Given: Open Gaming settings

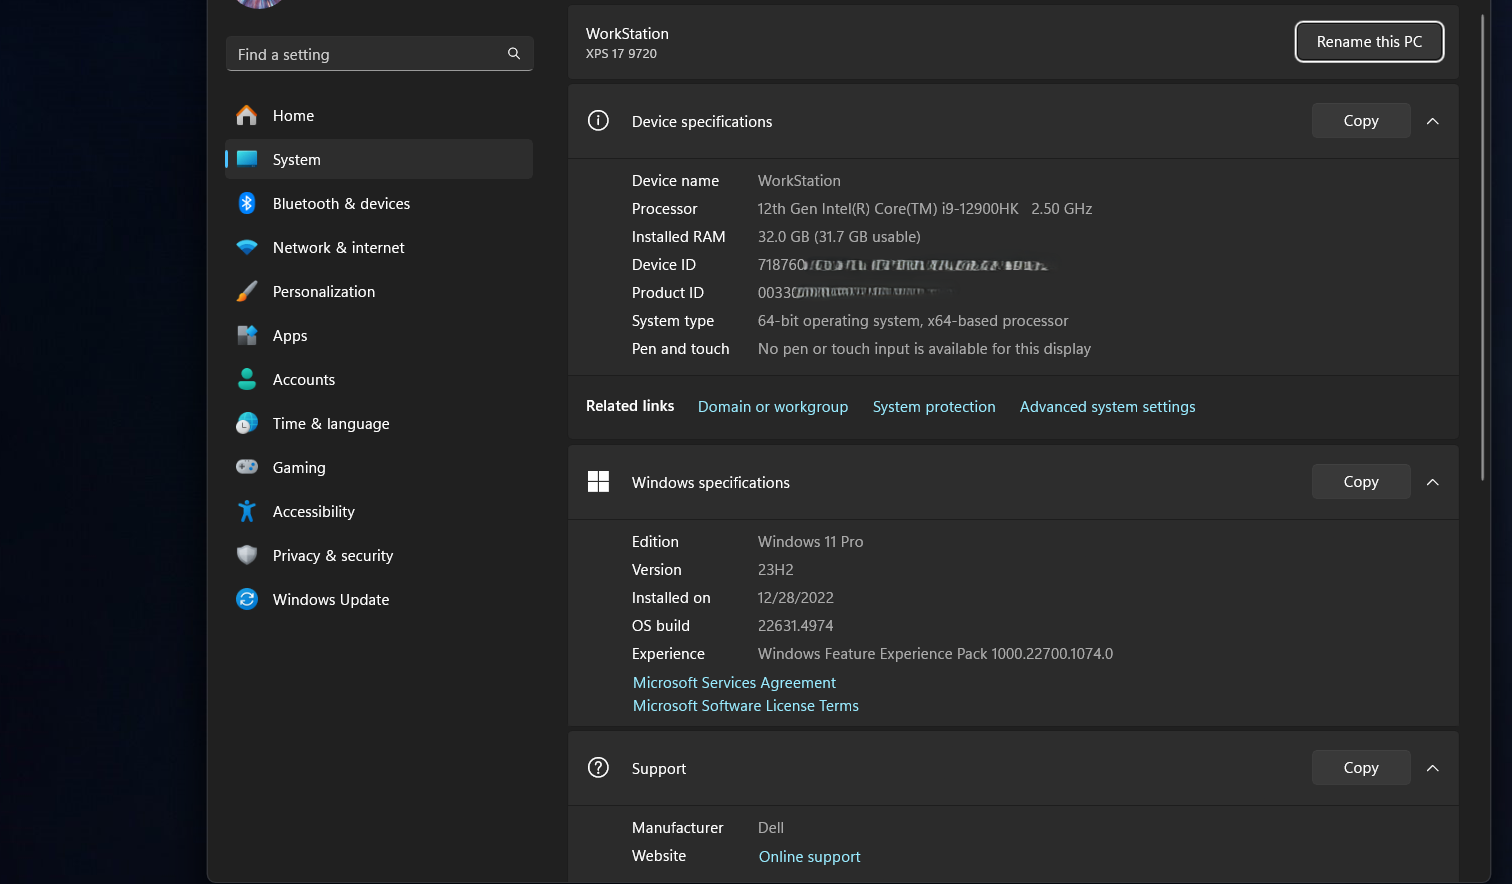Looking at the screenshot, I should [379, 467].
